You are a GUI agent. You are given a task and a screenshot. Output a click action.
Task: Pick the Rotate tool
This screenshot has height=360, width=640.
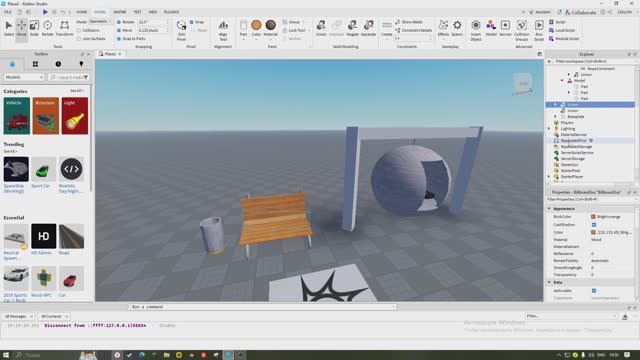47,28
